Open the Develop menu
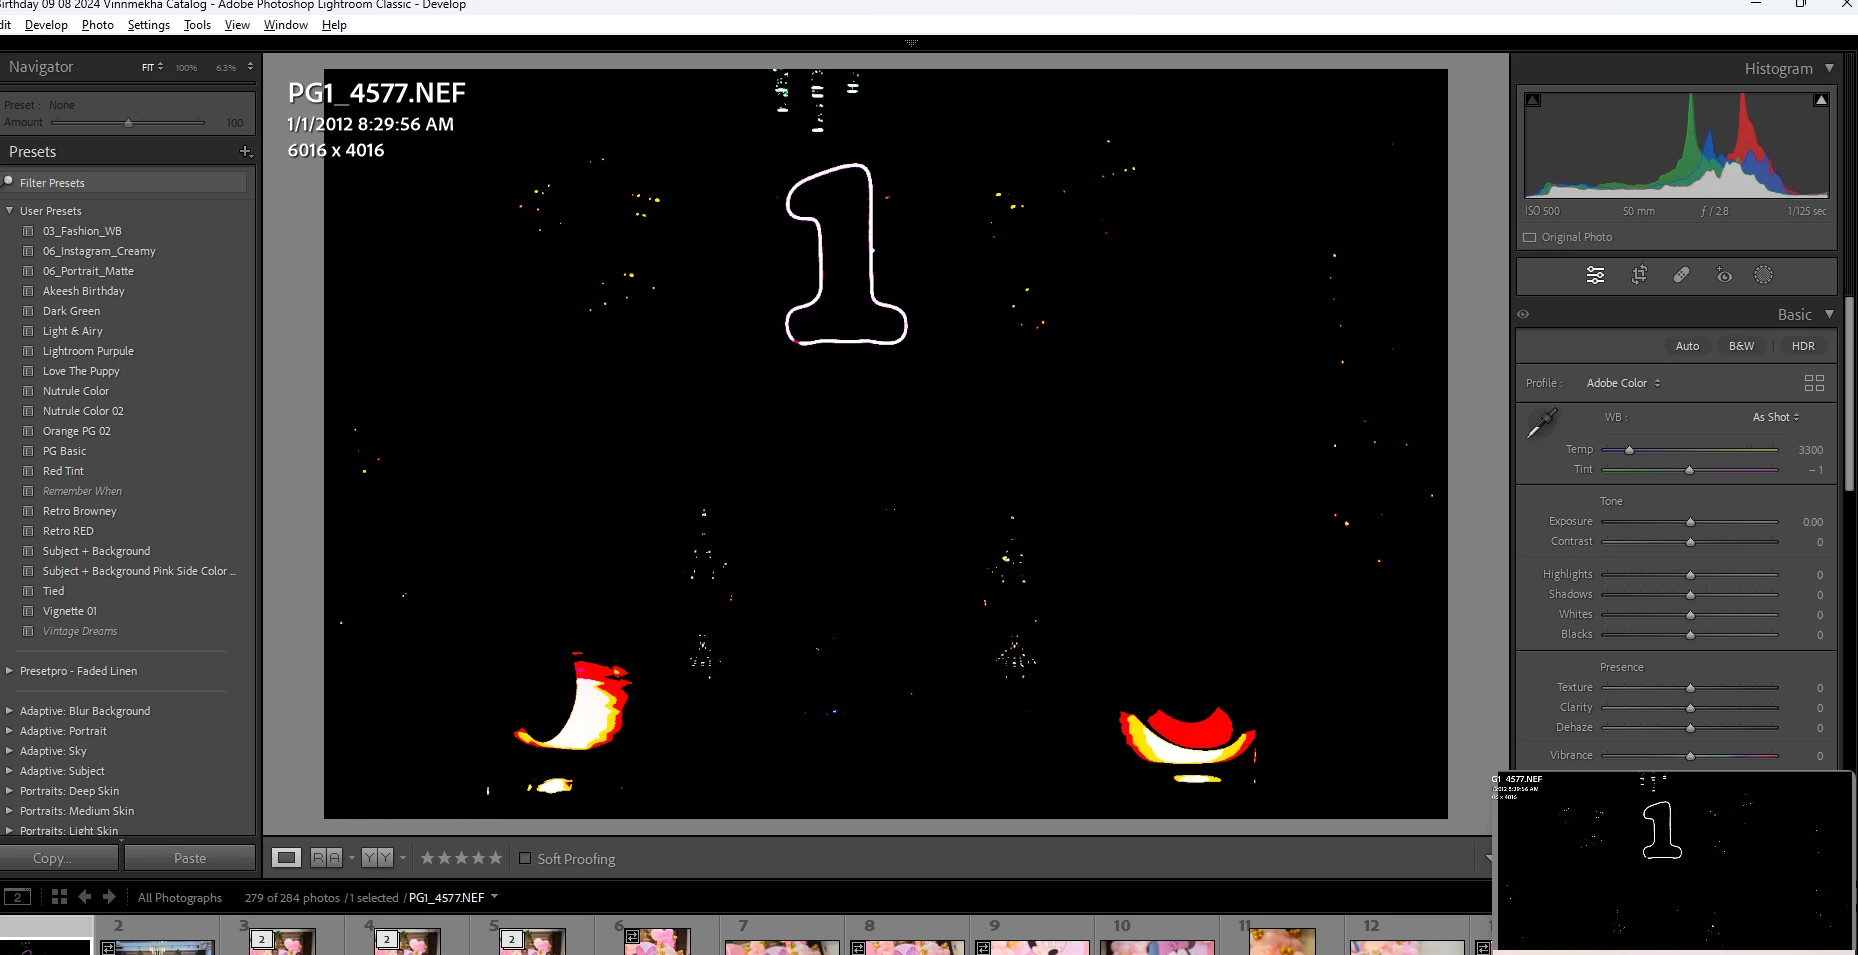 pyautogui.click(x=46, y=25)
